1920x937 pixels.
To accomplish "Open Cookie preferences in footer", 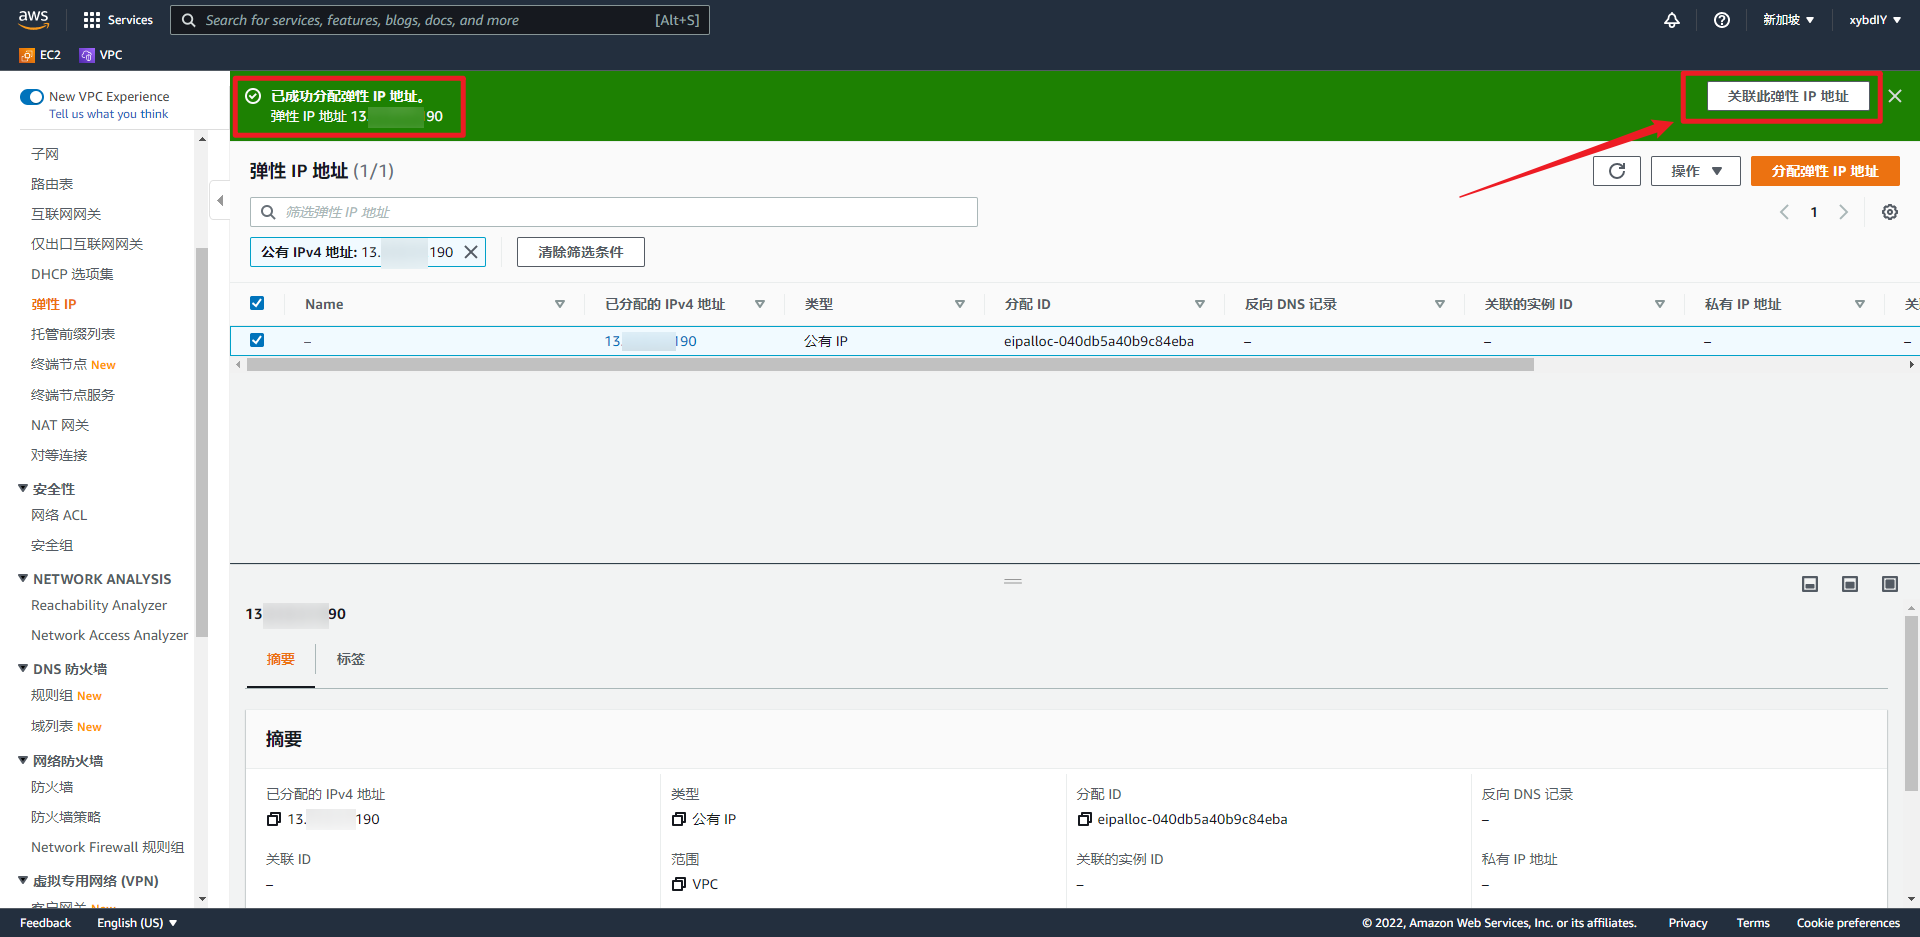I will click(1848, 923).
